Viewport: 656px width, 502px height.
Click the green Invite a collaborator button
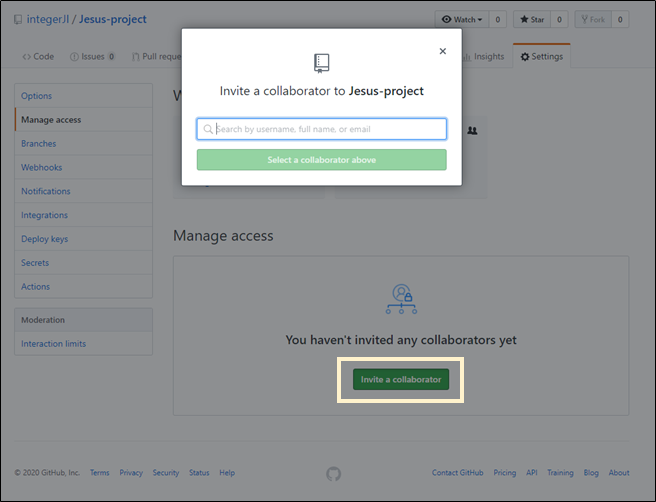click(x=401, y=379)
